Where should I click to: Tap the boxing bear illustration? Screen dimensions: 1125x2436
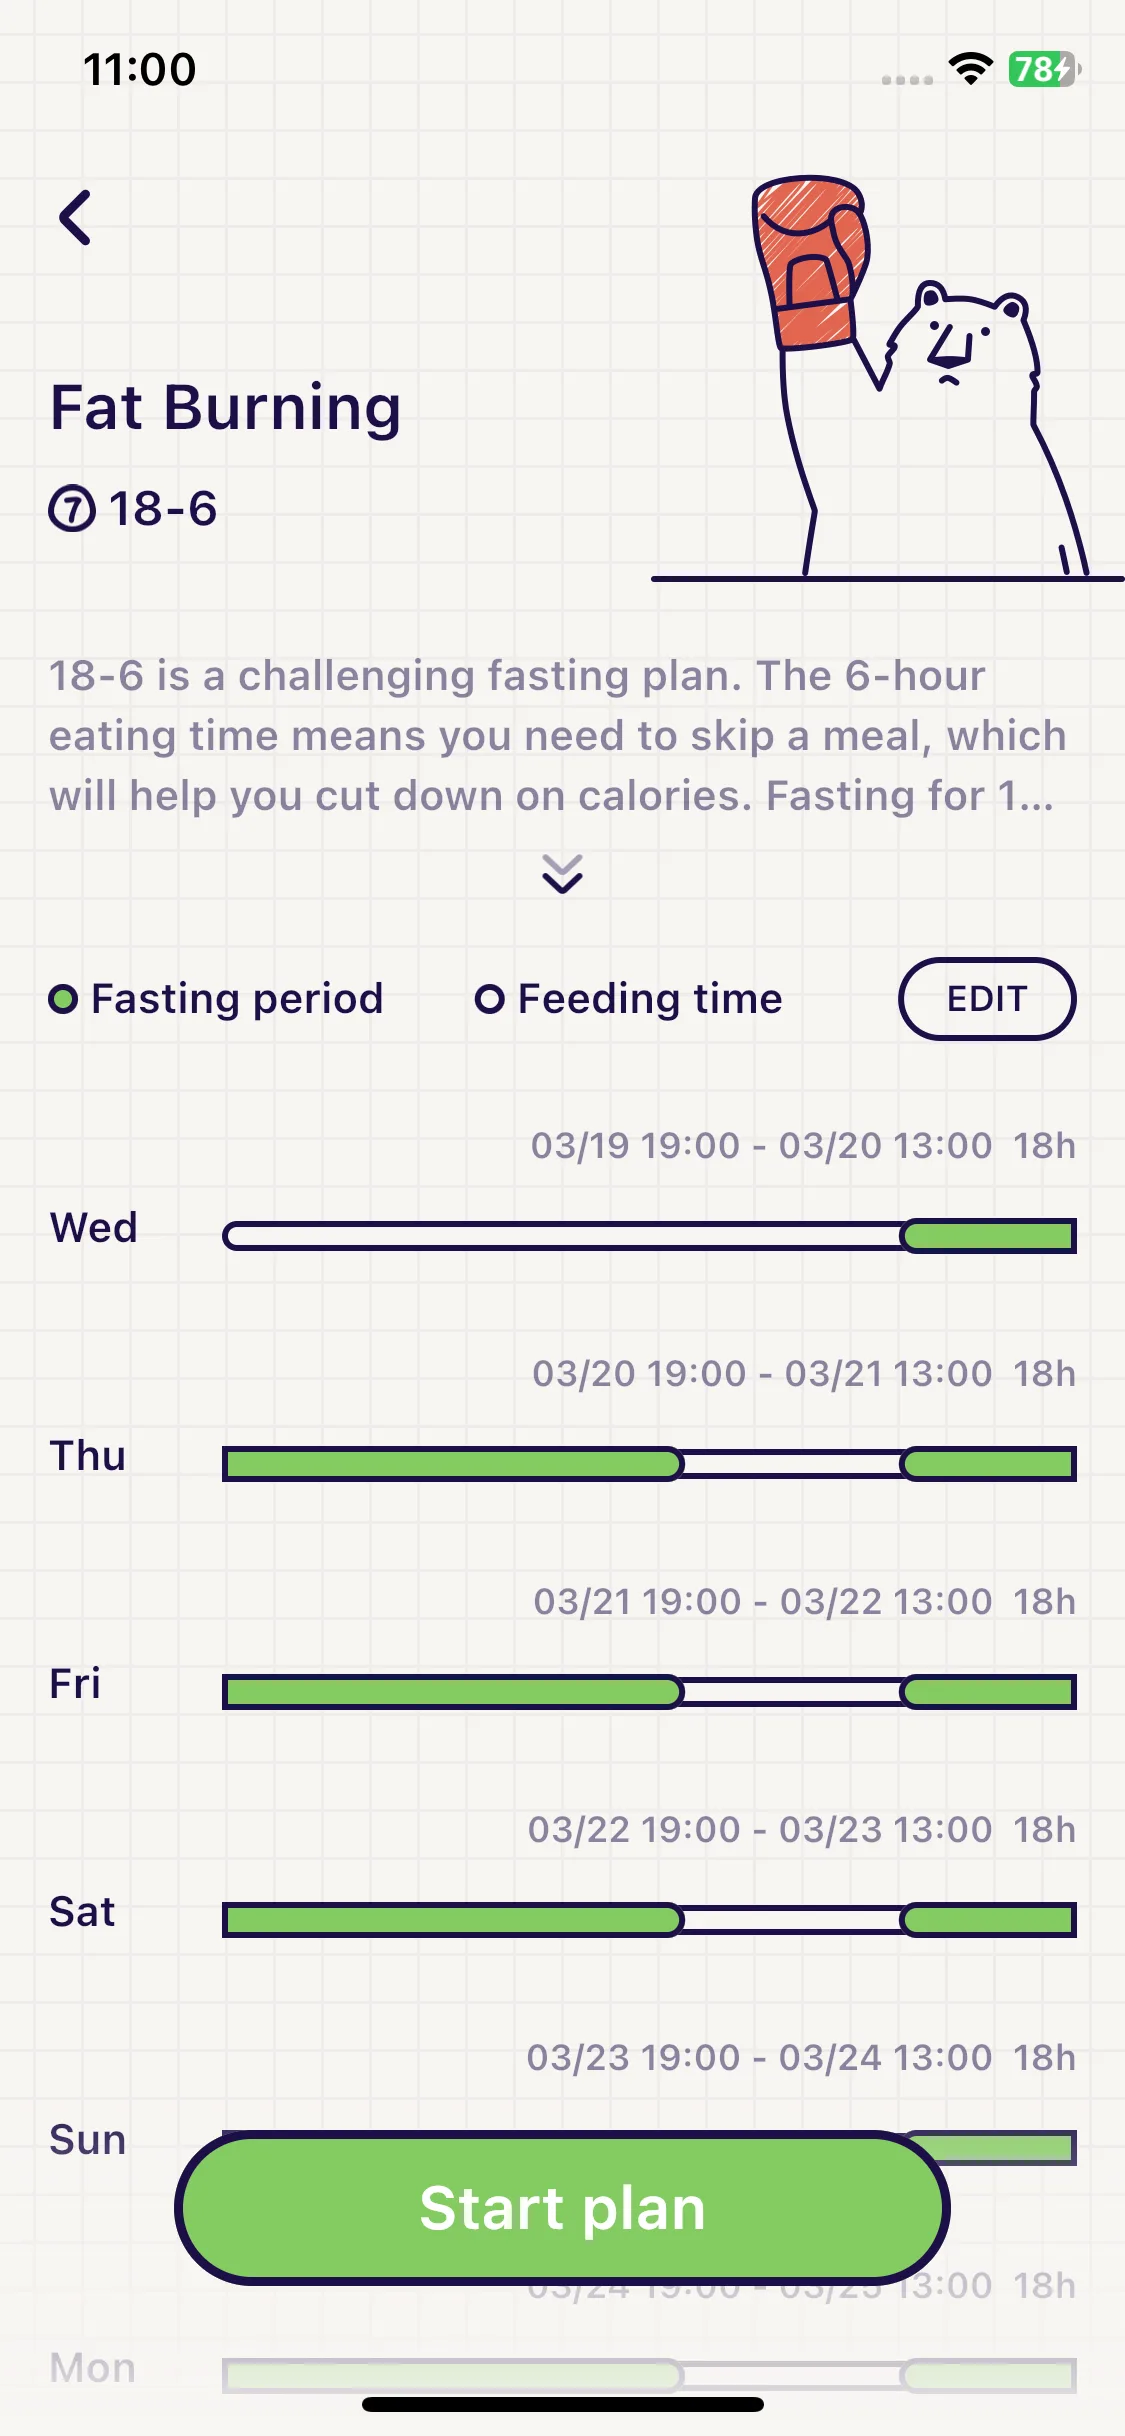pyautogui.click(x=887, y=378)
